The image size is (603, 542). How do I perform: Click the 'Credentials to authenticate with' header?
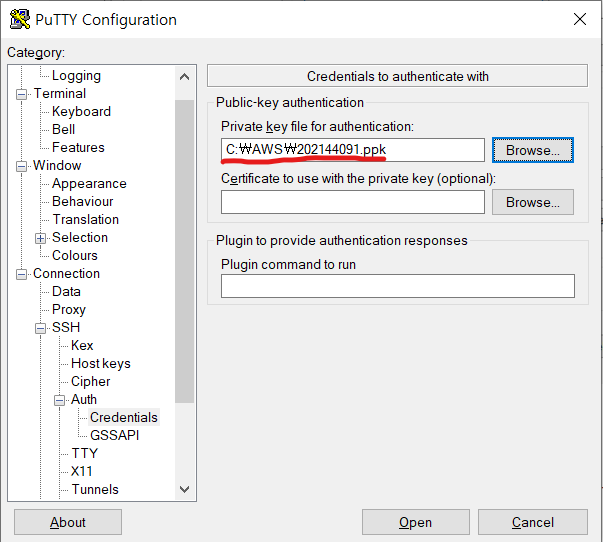pos(397,76)
